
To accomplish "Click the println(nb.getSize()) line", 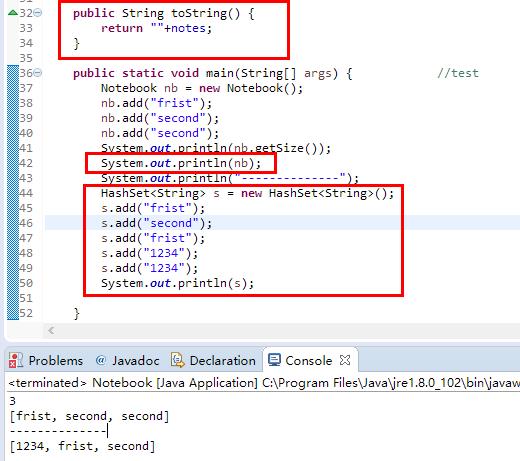I will tap(216, 148).
